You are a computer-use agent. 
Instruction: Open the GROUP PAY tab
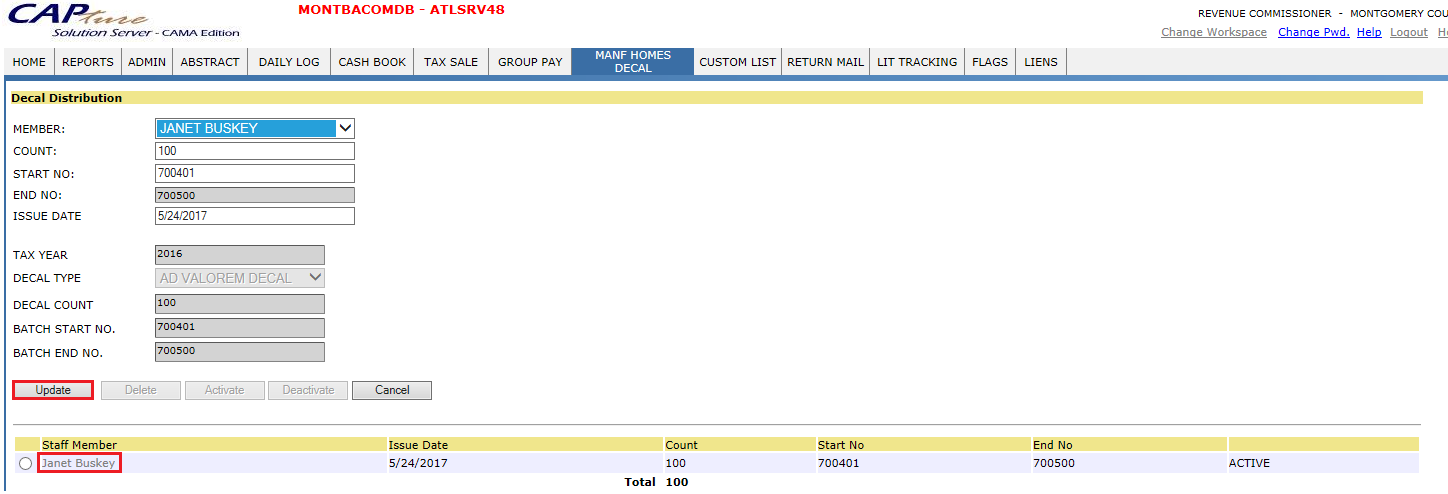pos(530,62)
